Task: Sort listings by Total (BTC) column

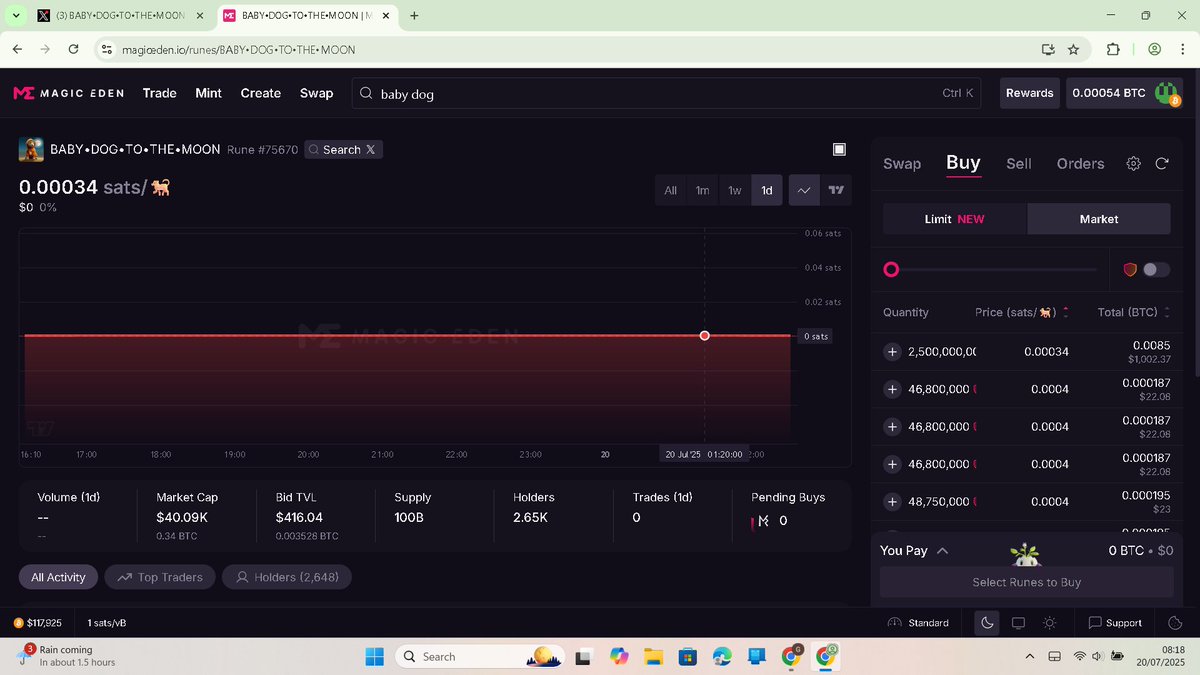Action: point(1134,312)
